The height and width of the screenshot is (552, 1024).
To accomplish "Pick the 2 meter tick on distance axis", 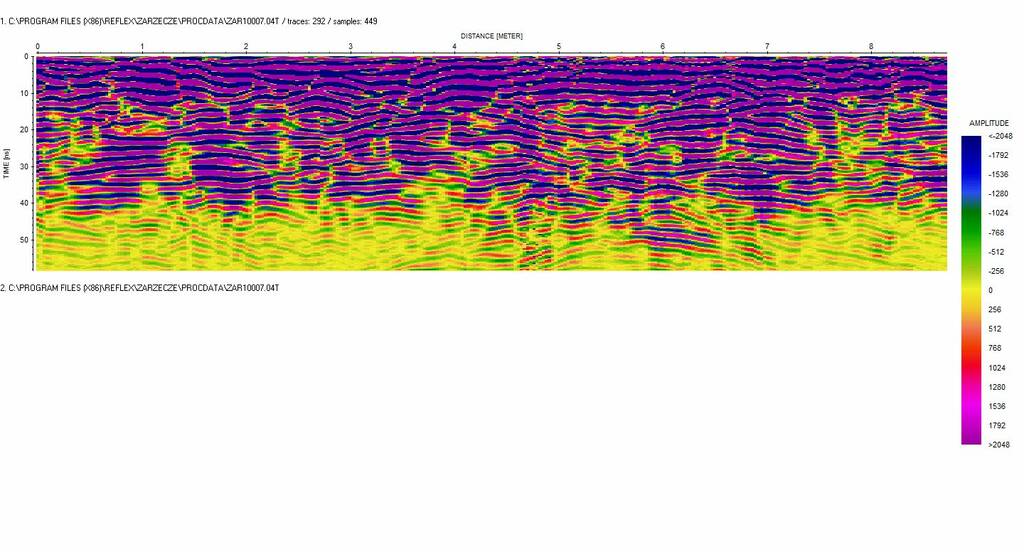I will click(x=246, y=47).
